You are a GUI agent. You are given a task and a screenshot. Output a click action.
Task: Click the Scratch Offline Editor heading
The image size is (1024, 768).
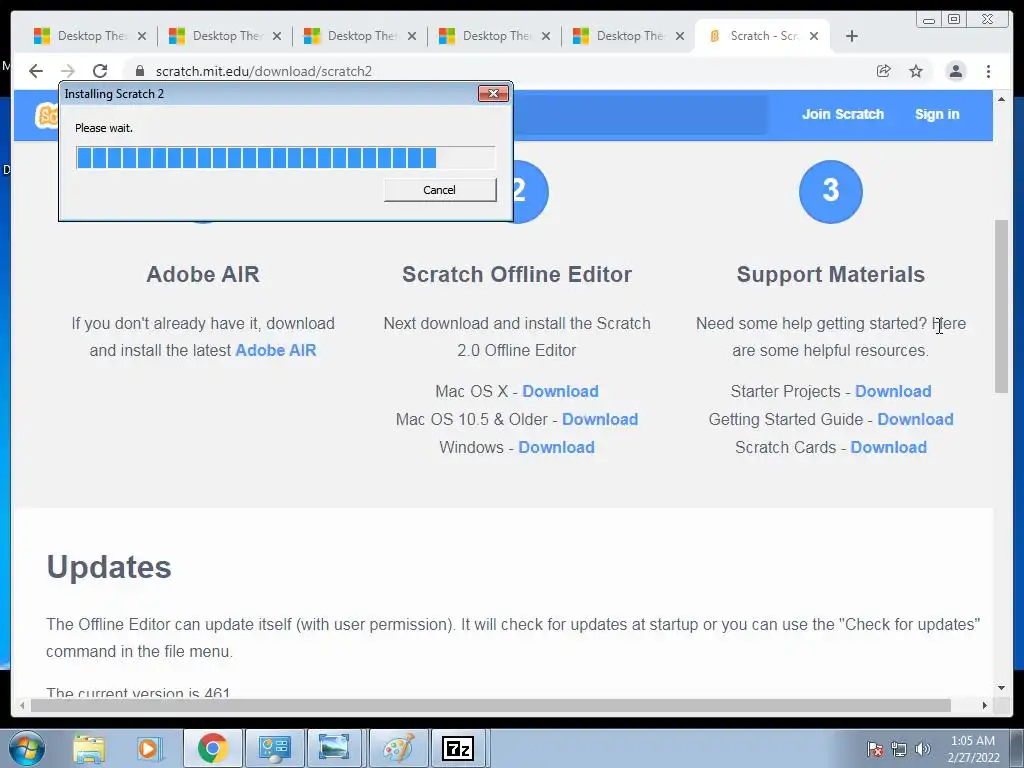click(517, 274)
